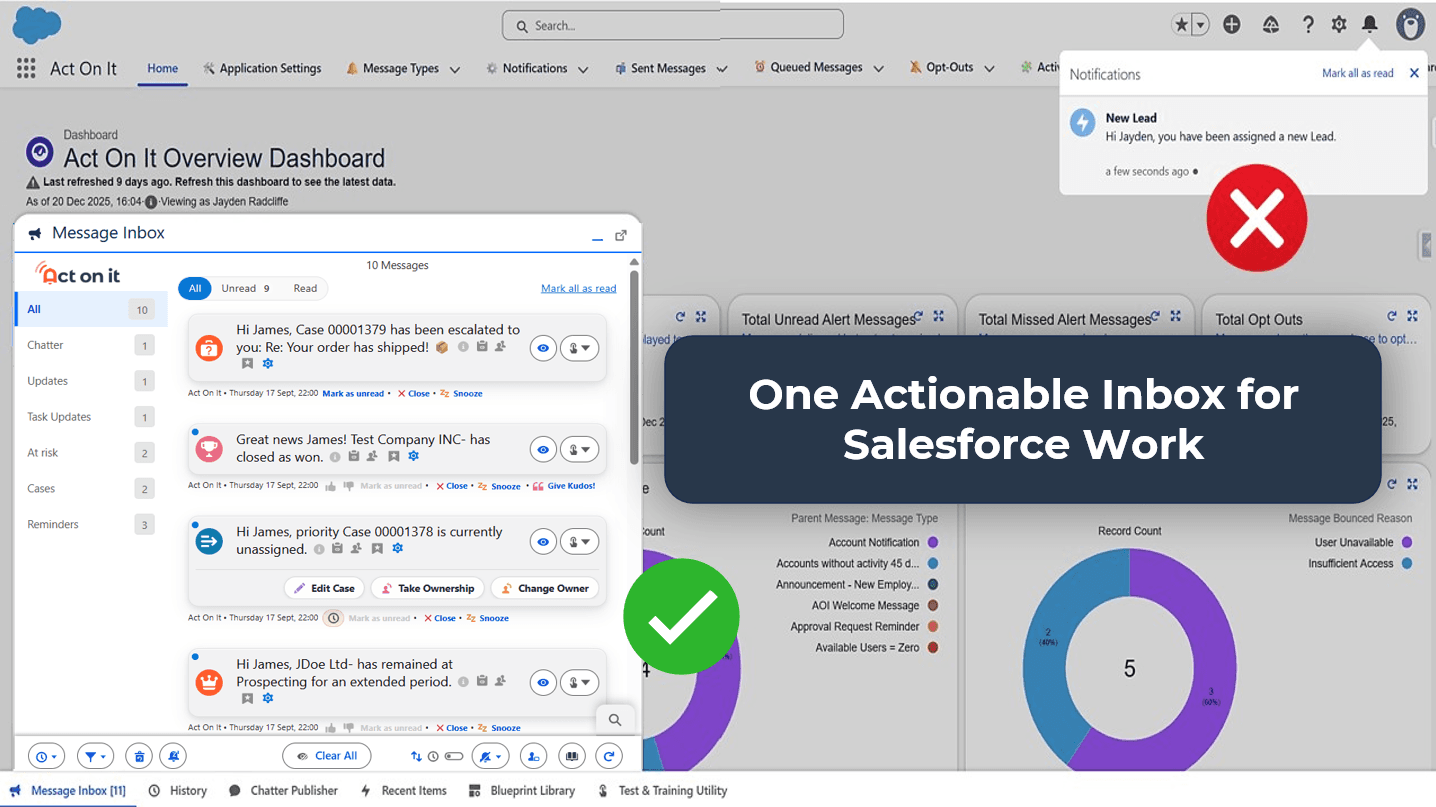Go to the Home tab

click(163, 68)
